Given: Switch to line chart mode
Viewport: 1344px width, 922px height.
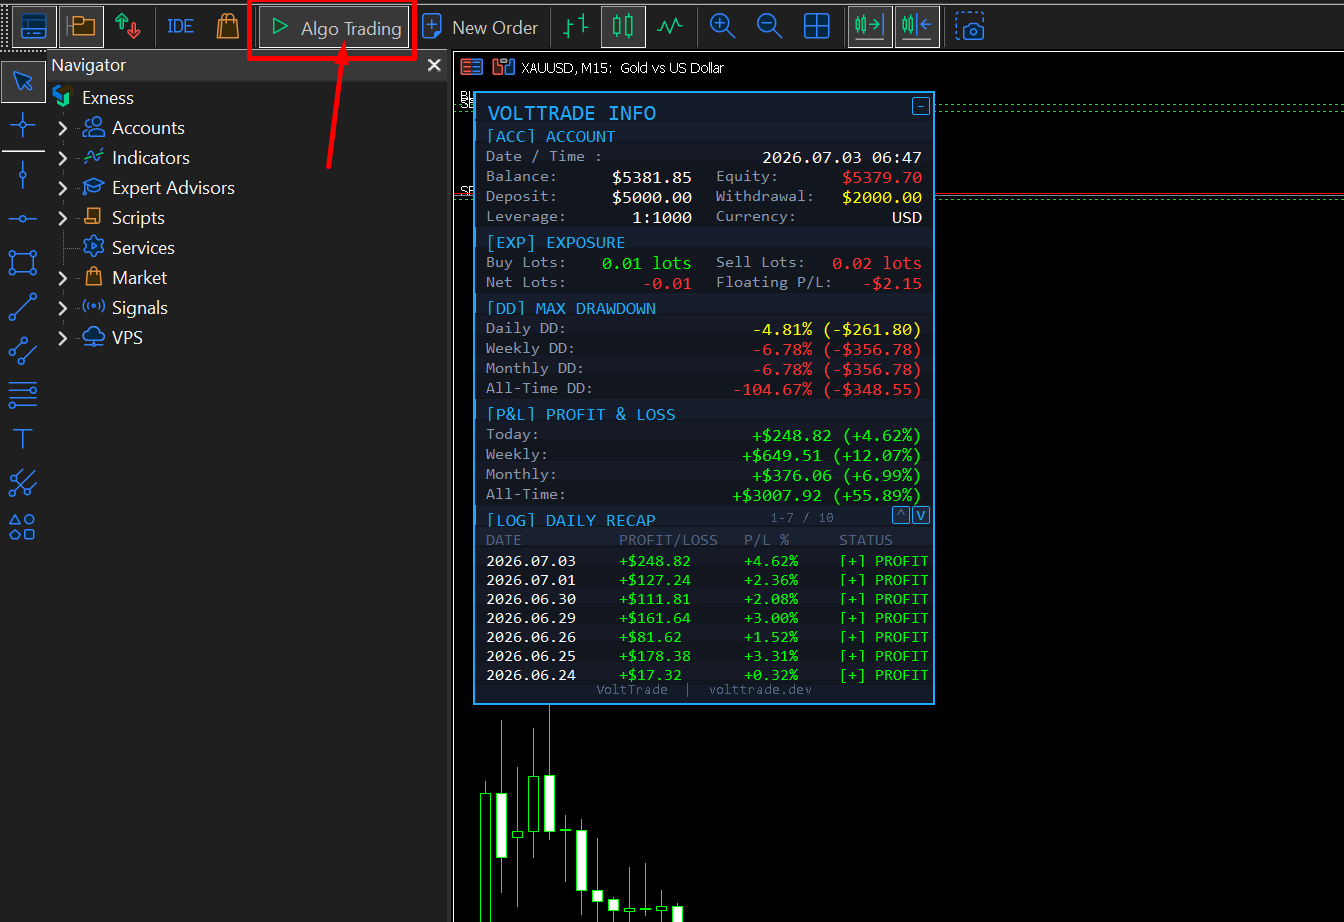Looking at the screenshot, I should tap(670, 27).
